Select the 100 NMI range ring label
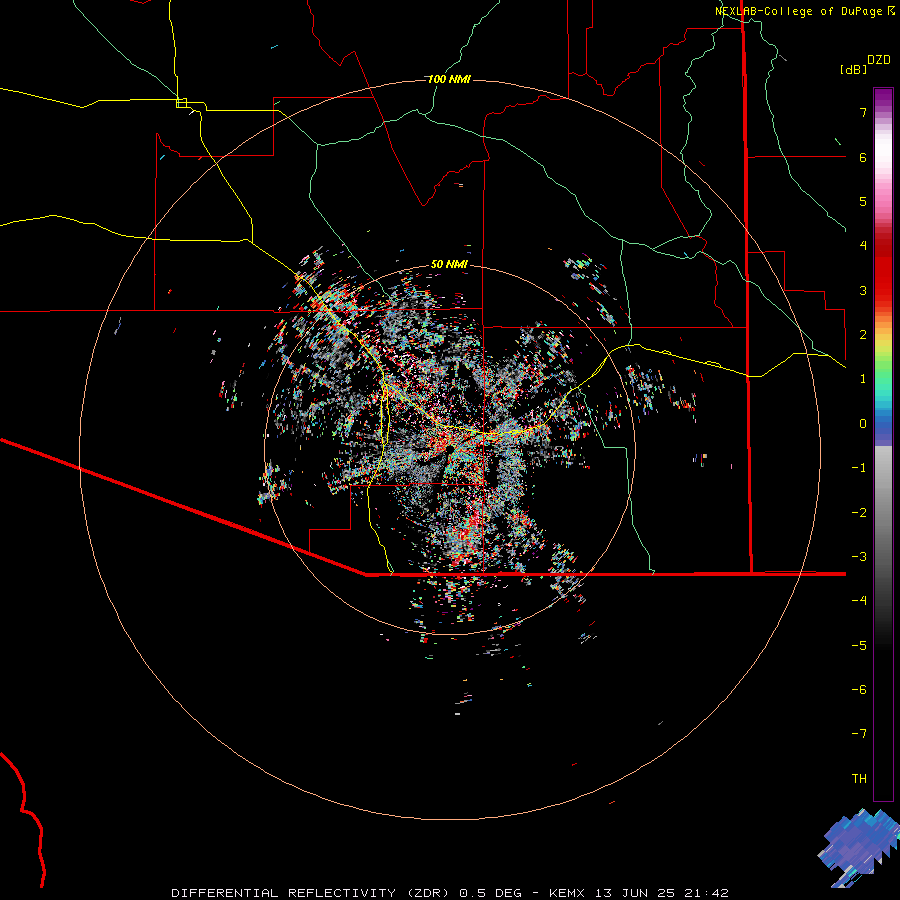This screenshot has height=900, width=900. pyautogui.click(x=449, y=79)
